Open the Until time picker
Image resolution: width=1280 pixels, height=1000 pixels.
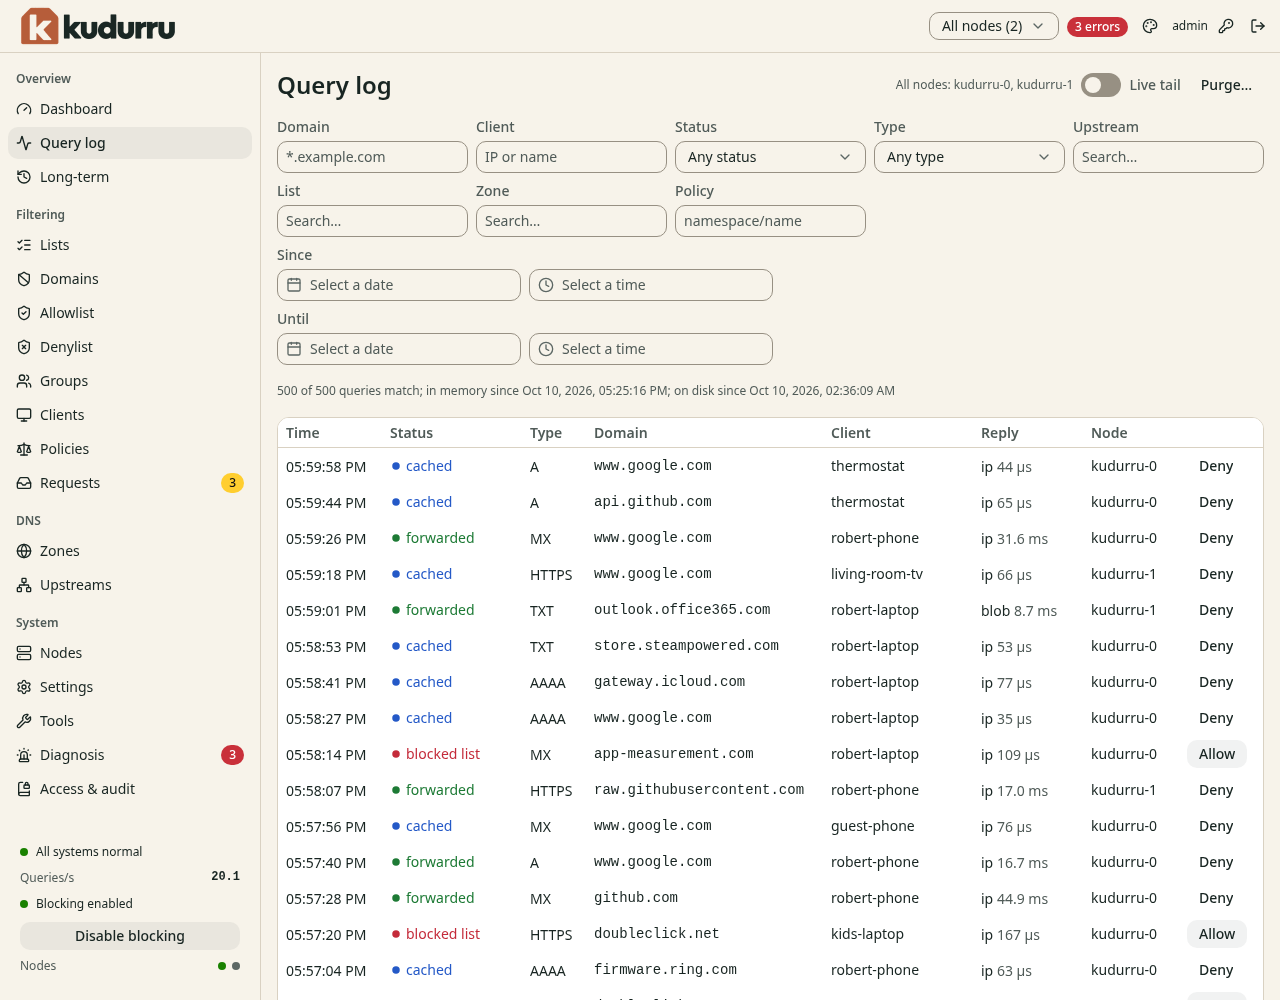[x=651, y=349]
